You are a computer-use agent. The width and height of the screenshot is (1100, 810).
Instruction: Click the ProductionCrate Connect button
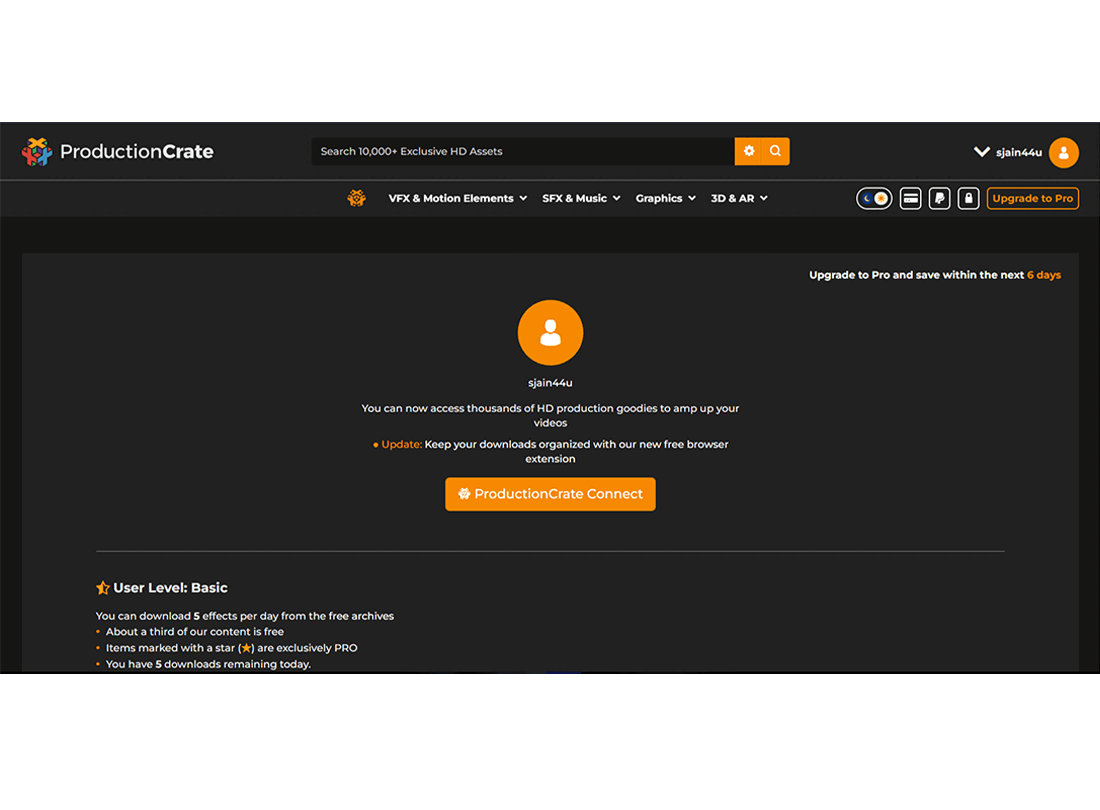[x=550, y=494]
